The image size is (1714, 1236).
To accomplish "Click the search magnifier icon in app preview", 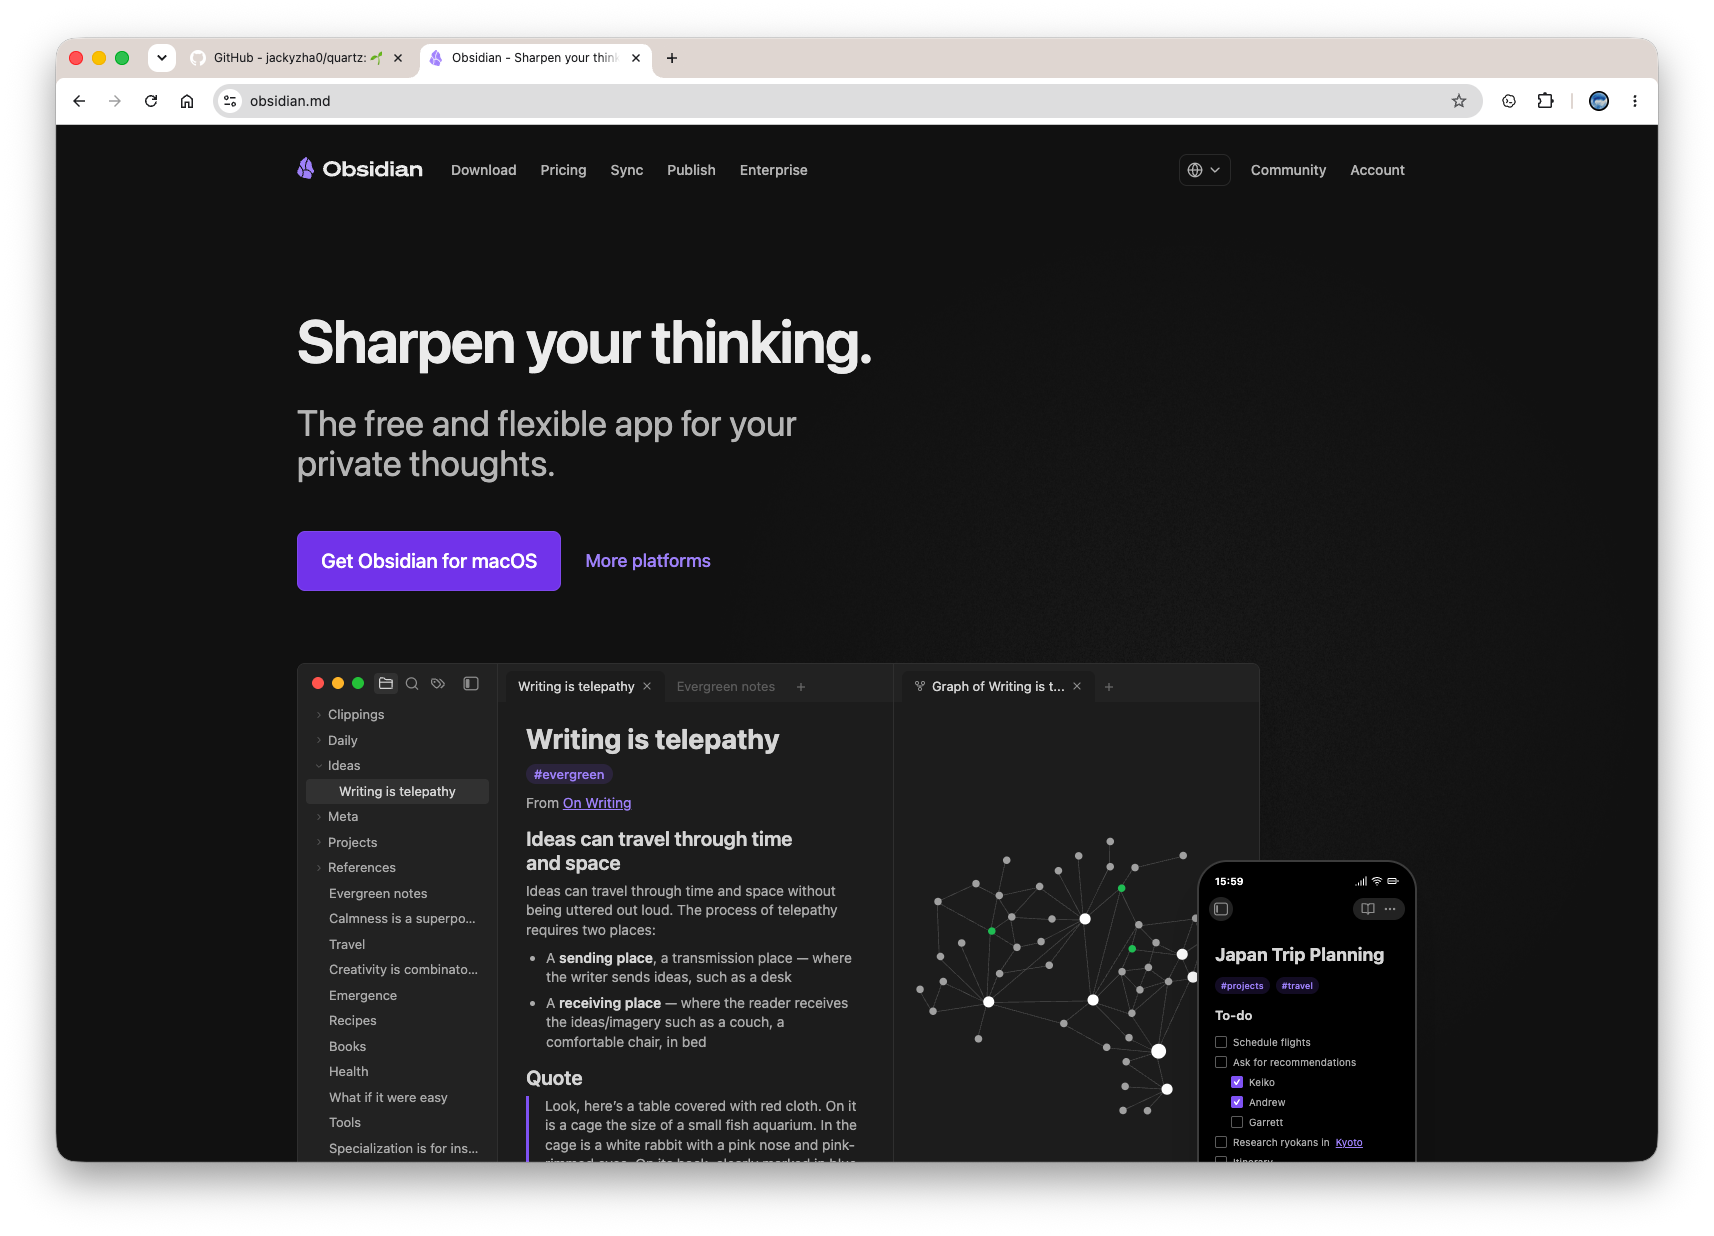I will [412, 684].
